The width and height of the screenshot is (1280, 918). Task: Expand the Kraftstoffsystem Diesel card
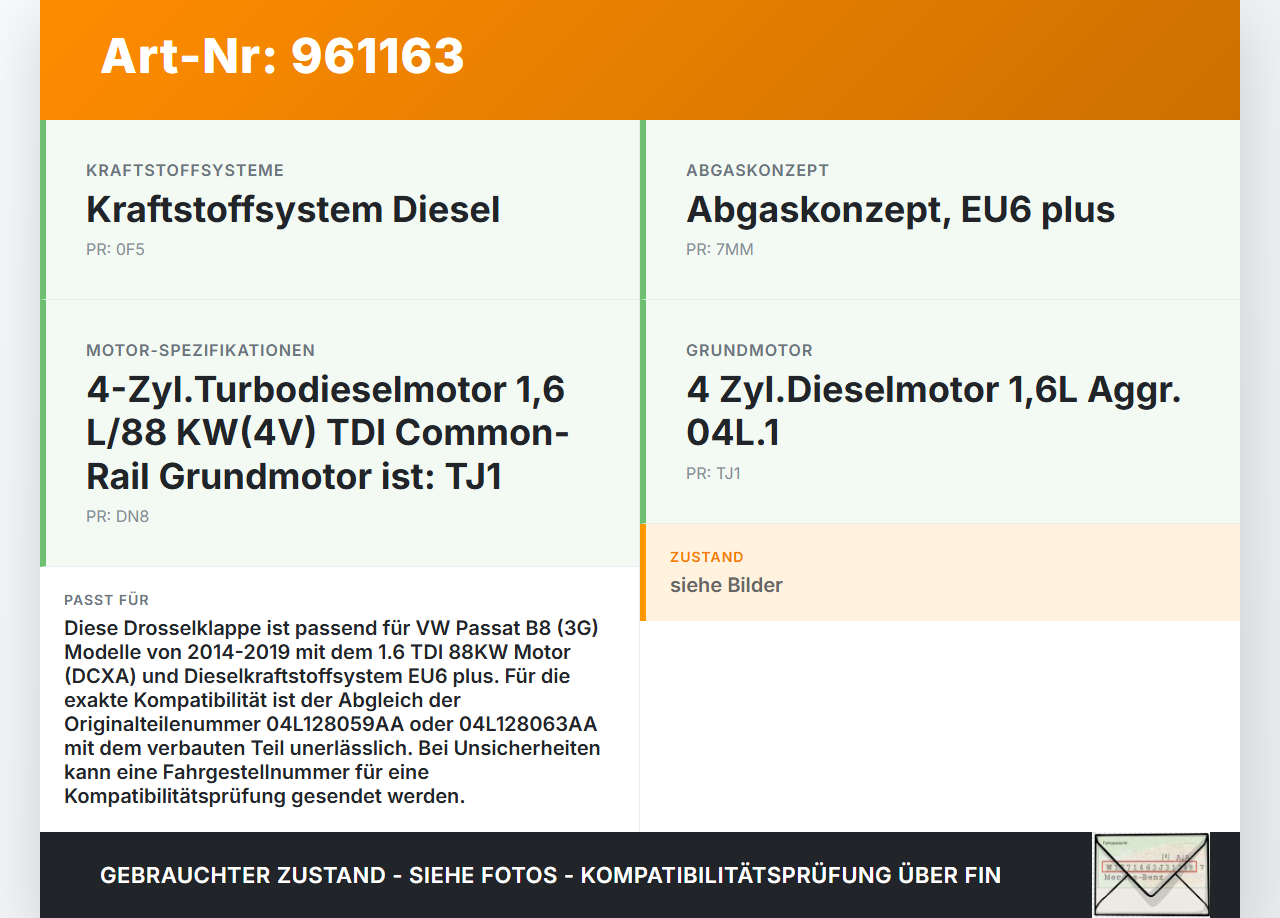(340, 210)
